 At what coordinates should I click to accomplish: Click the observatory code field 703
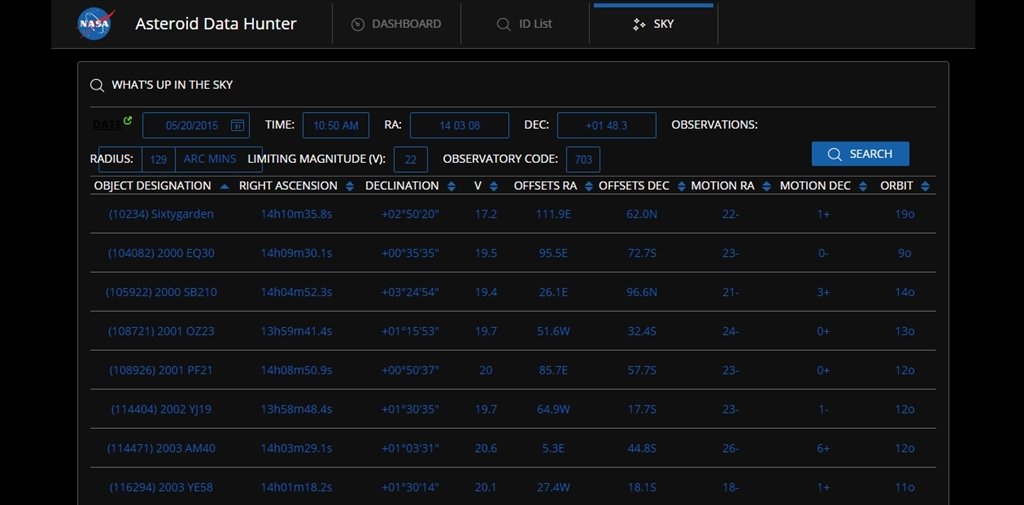[x=583, y=159]
